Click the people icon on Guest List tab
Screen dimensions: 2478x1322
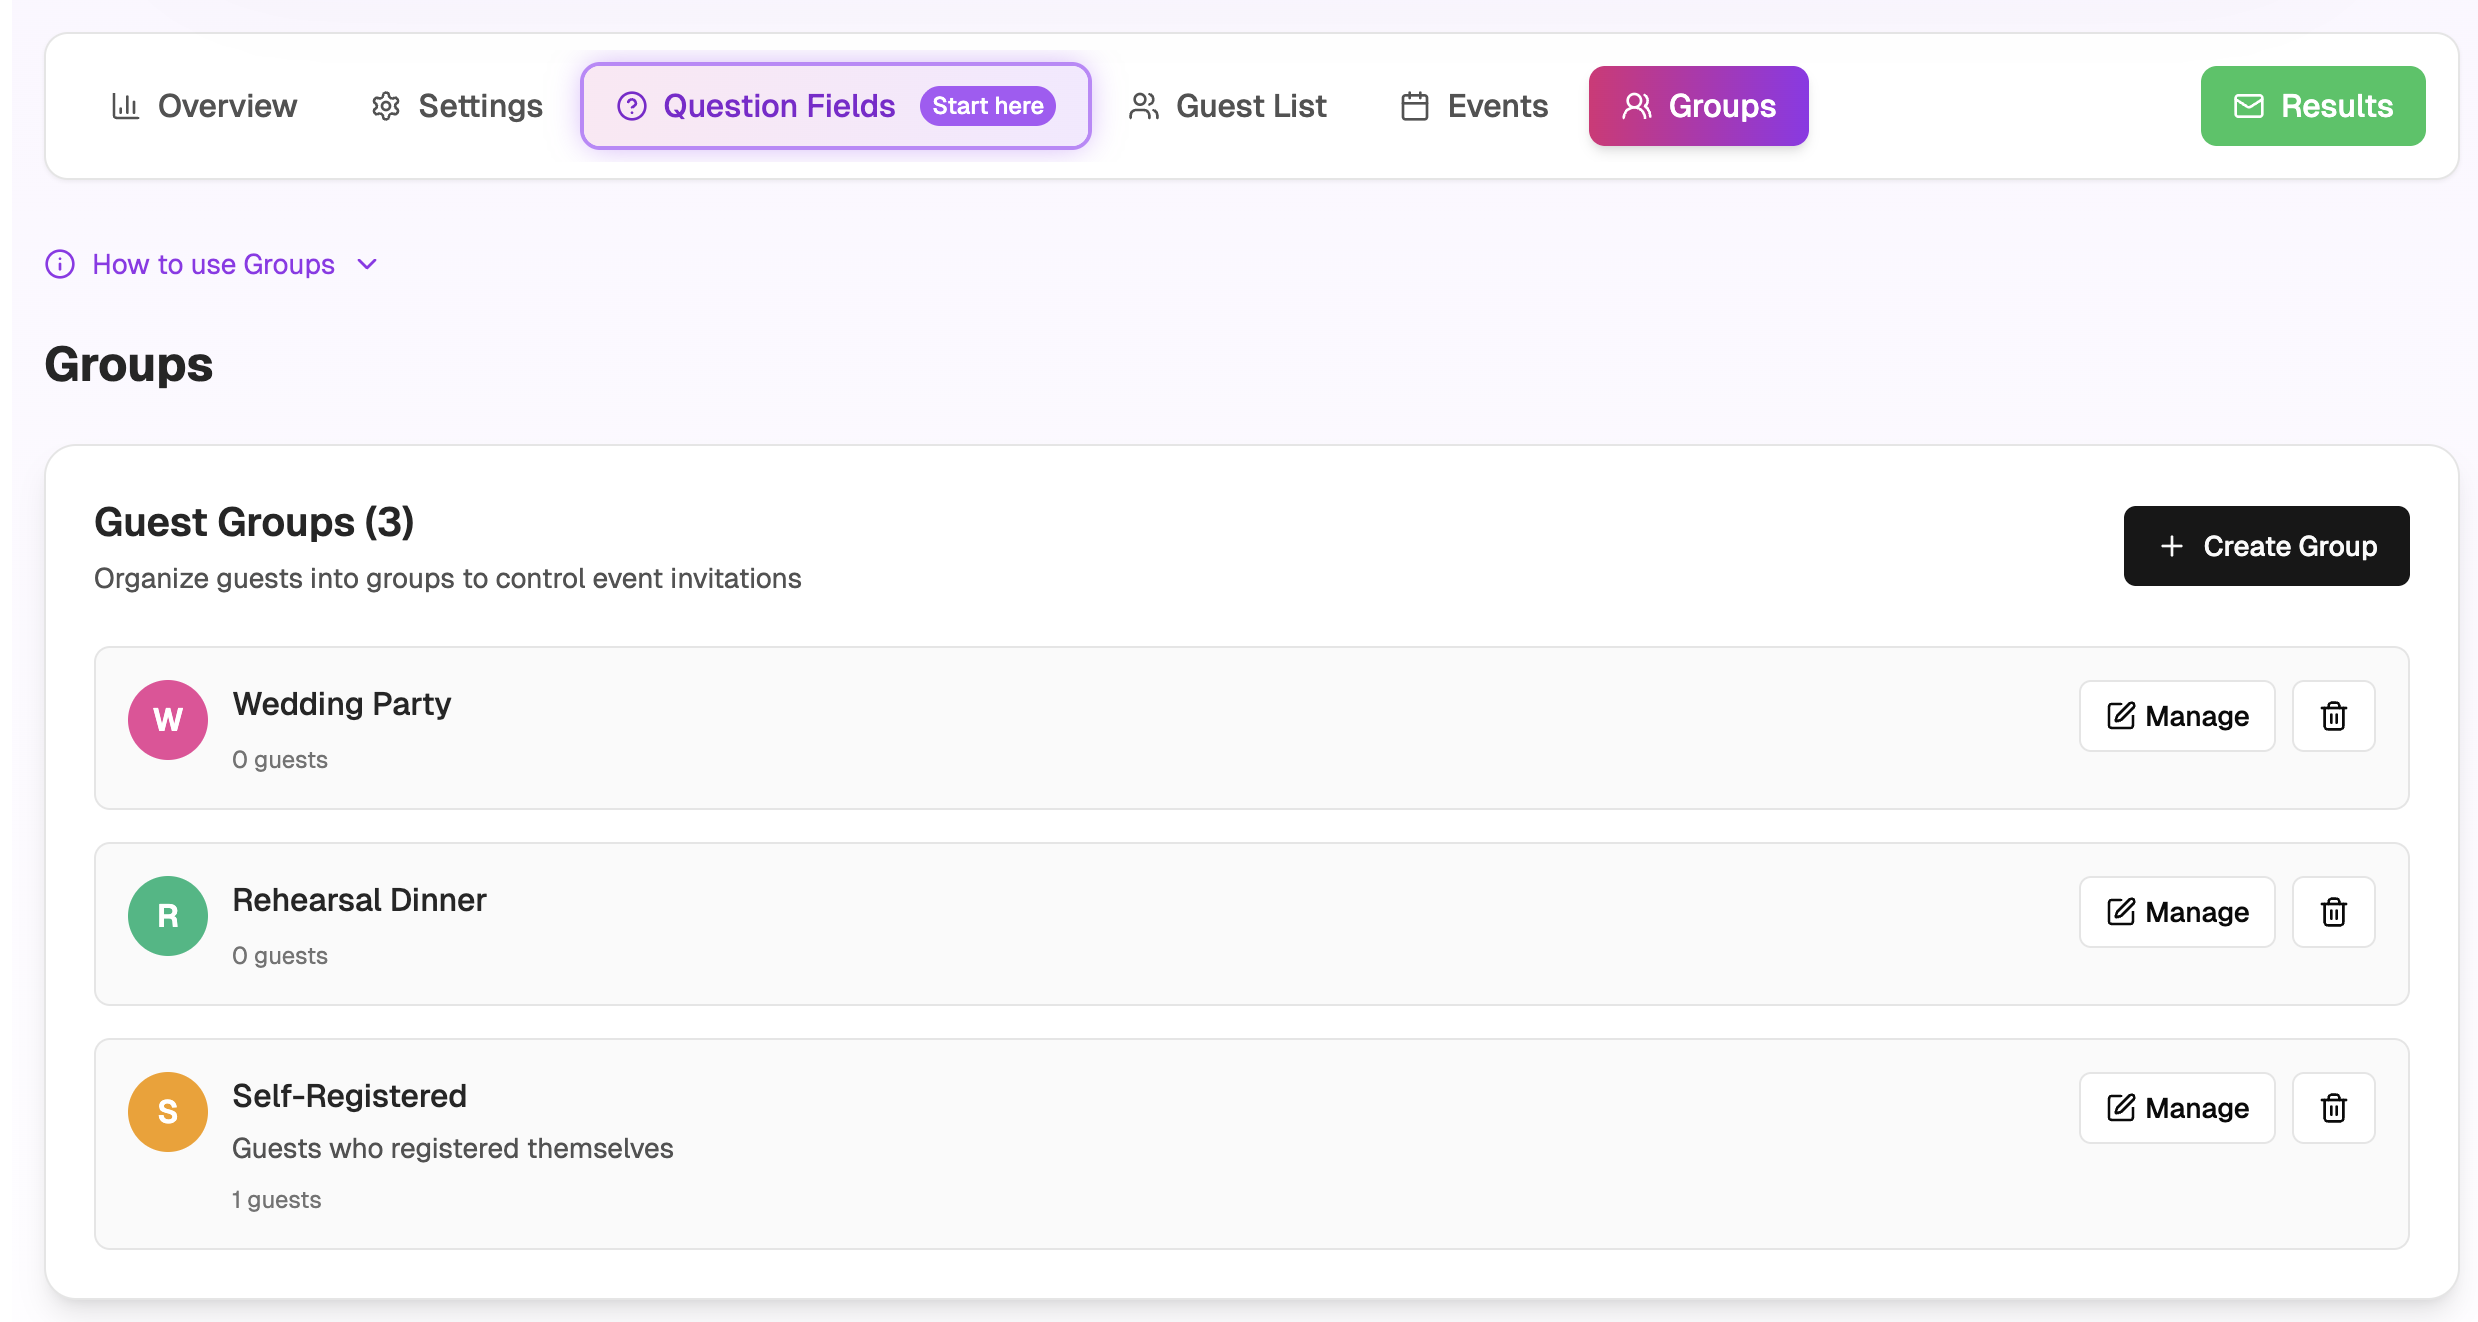[1143, 105]
